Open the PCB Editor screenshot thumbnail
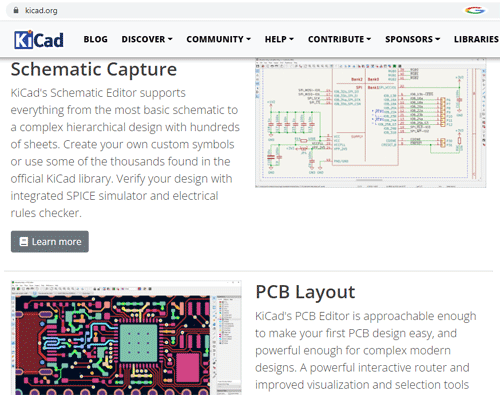This screenshot has height=395, width=500. 126,338
